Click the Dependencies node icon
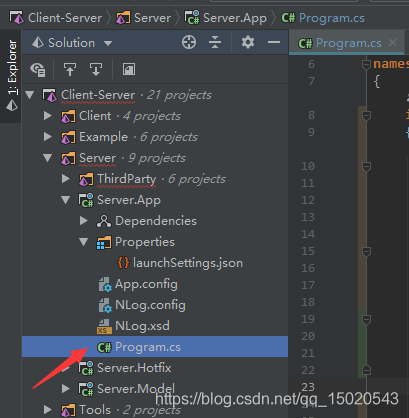This screenshot has height=418, width=409. coord(104,221)
